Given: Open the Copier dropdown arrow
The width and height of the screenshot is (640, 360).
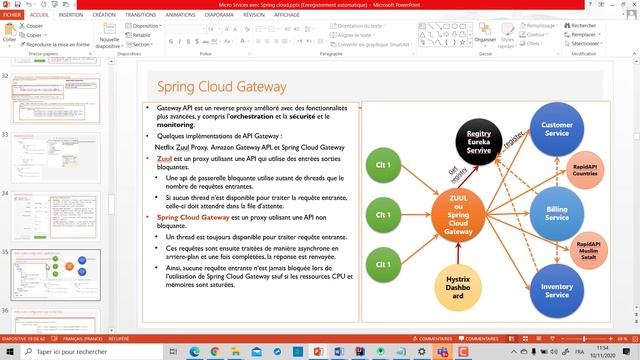Looking at the screenshot, I should pos(46,35).
